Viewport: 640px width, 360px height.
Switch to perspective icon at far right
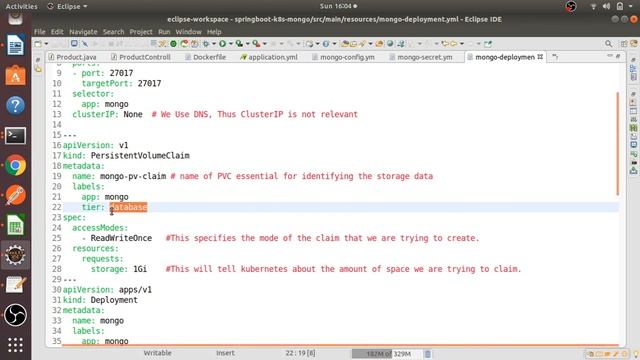pyautogui.click(x=634, y=44)
